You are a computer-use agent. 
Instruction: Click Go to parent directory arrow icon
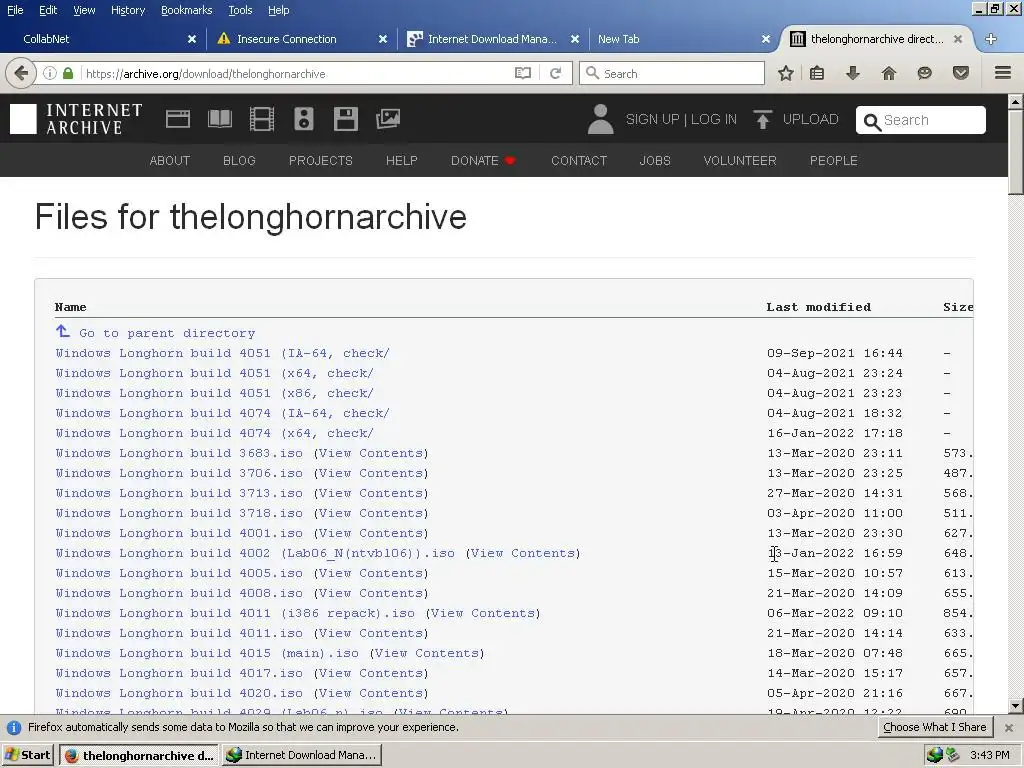coord(63,332)
